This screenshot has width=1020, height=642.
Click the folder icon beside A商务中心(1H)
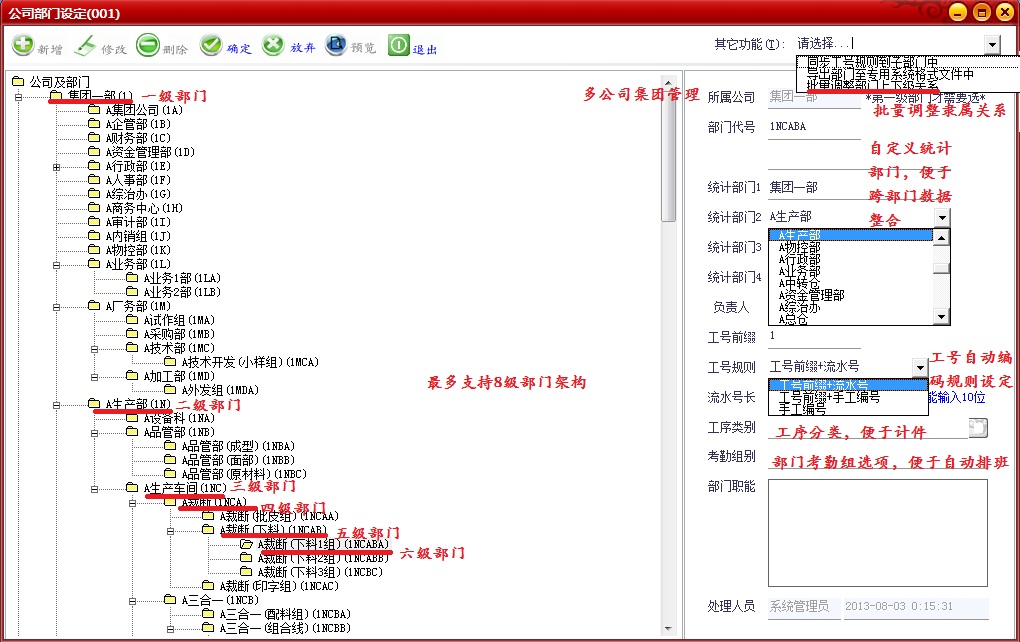[94, 207]
